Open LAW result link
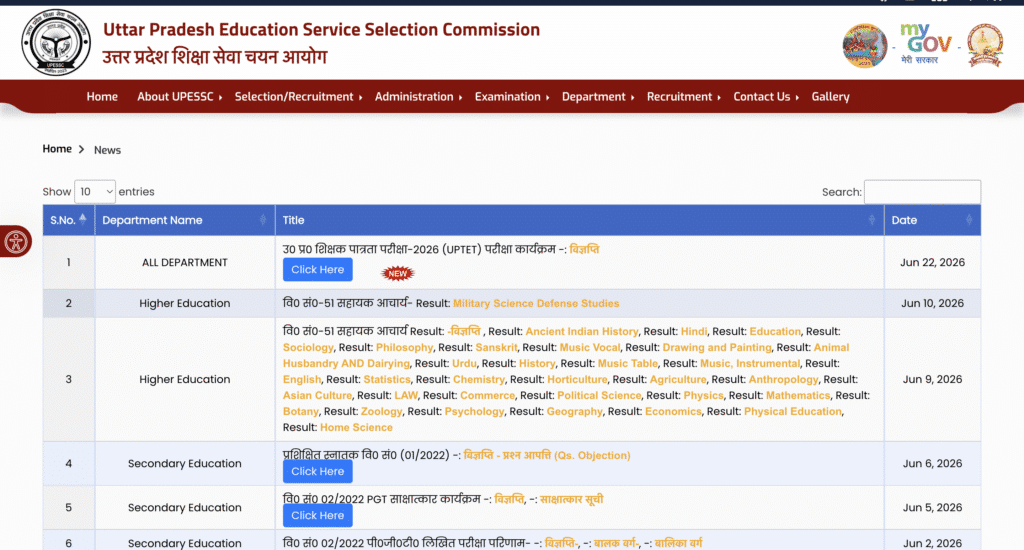 point(406,395)
